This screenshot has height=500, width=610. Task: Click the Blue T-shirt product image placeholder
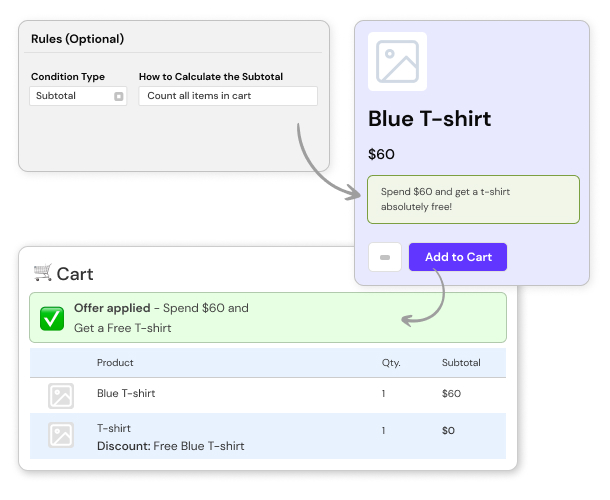coord(397,61)
